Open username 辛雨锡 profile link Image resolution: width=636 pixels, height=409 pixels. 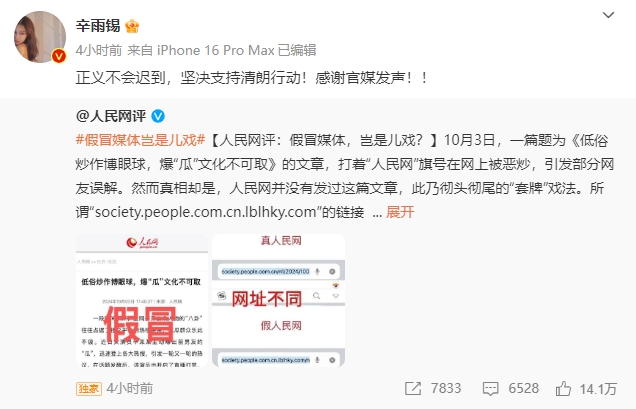[x=98, y=26]
